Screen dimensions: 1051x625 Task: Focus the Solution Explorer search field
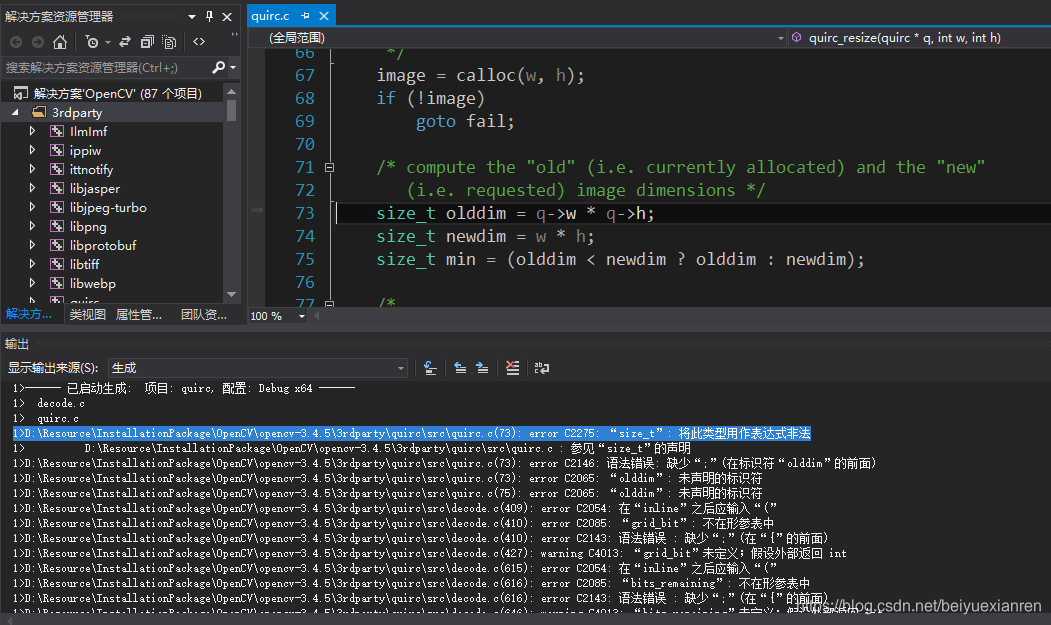106,67
